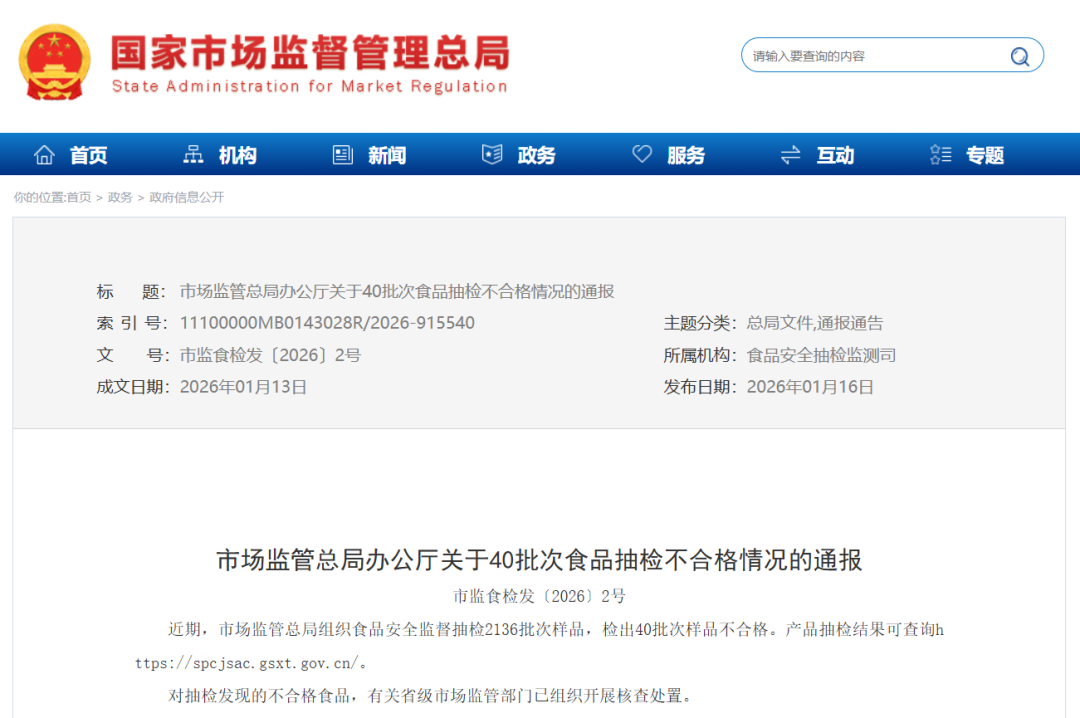The height and width of the screenshot is (718, 1080).
Task: Go to the 专题 navigation section
Action: tap(985, 156)
